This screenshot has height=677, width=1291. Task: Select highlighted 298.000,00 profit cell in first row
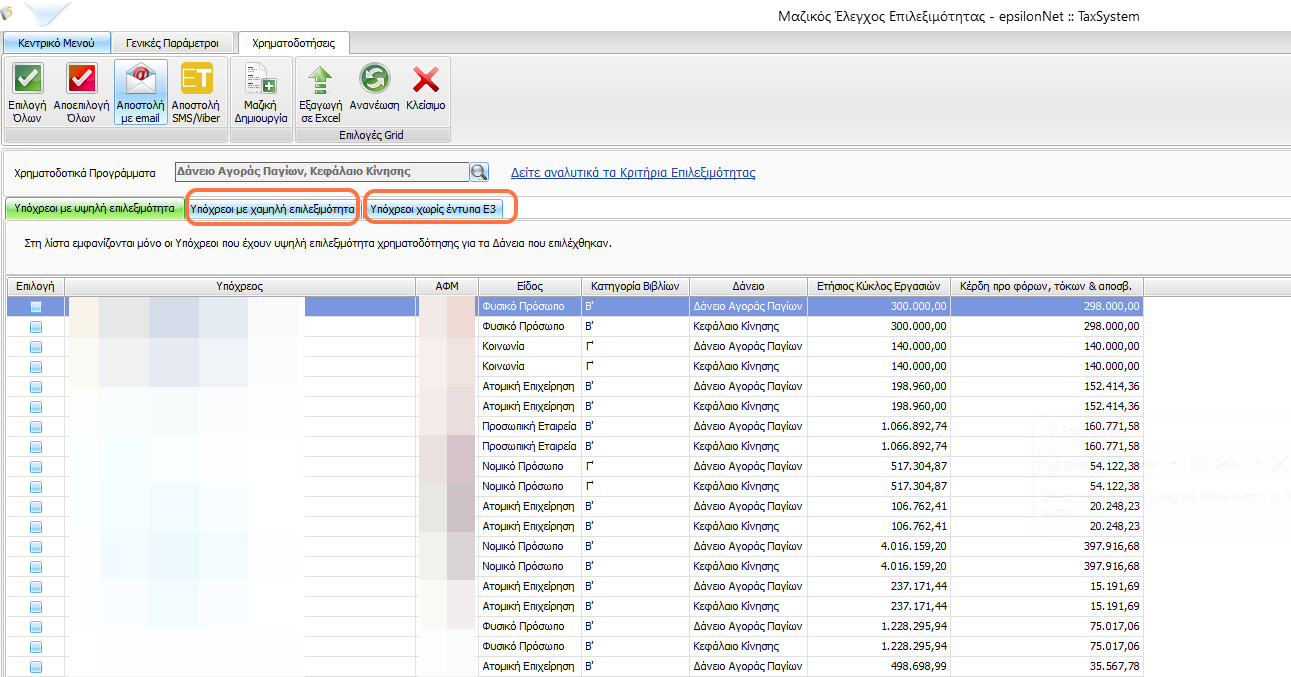click(1047, 306)
